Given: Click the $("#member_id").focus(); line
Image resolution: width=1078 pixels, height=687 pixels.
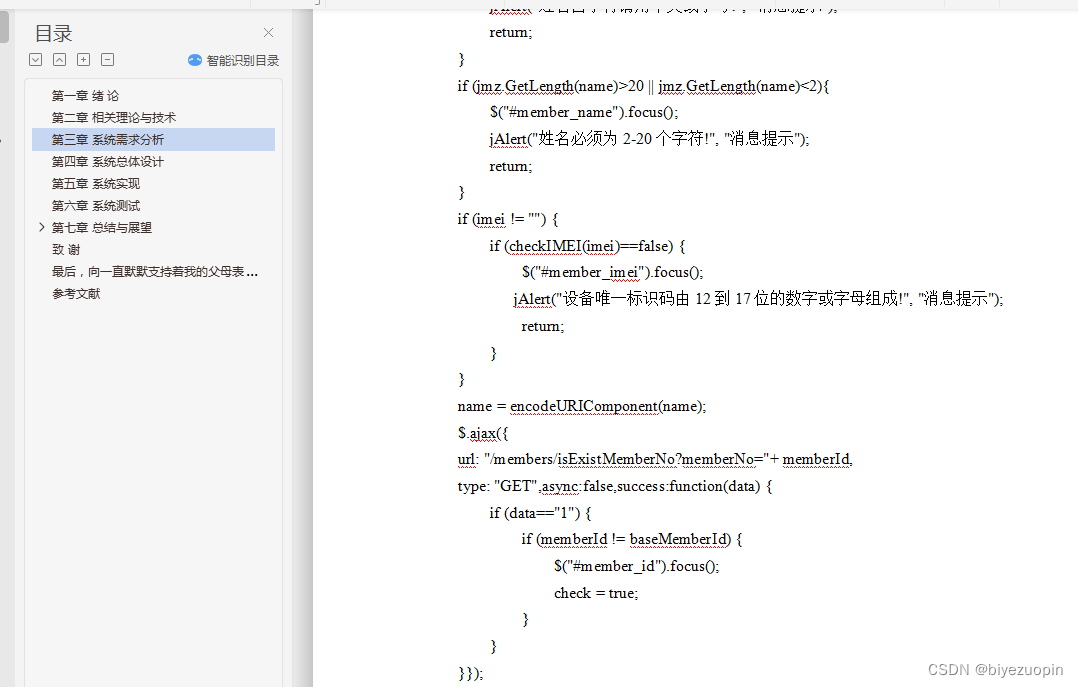Looking at the screenshot, I should (637, 567).
